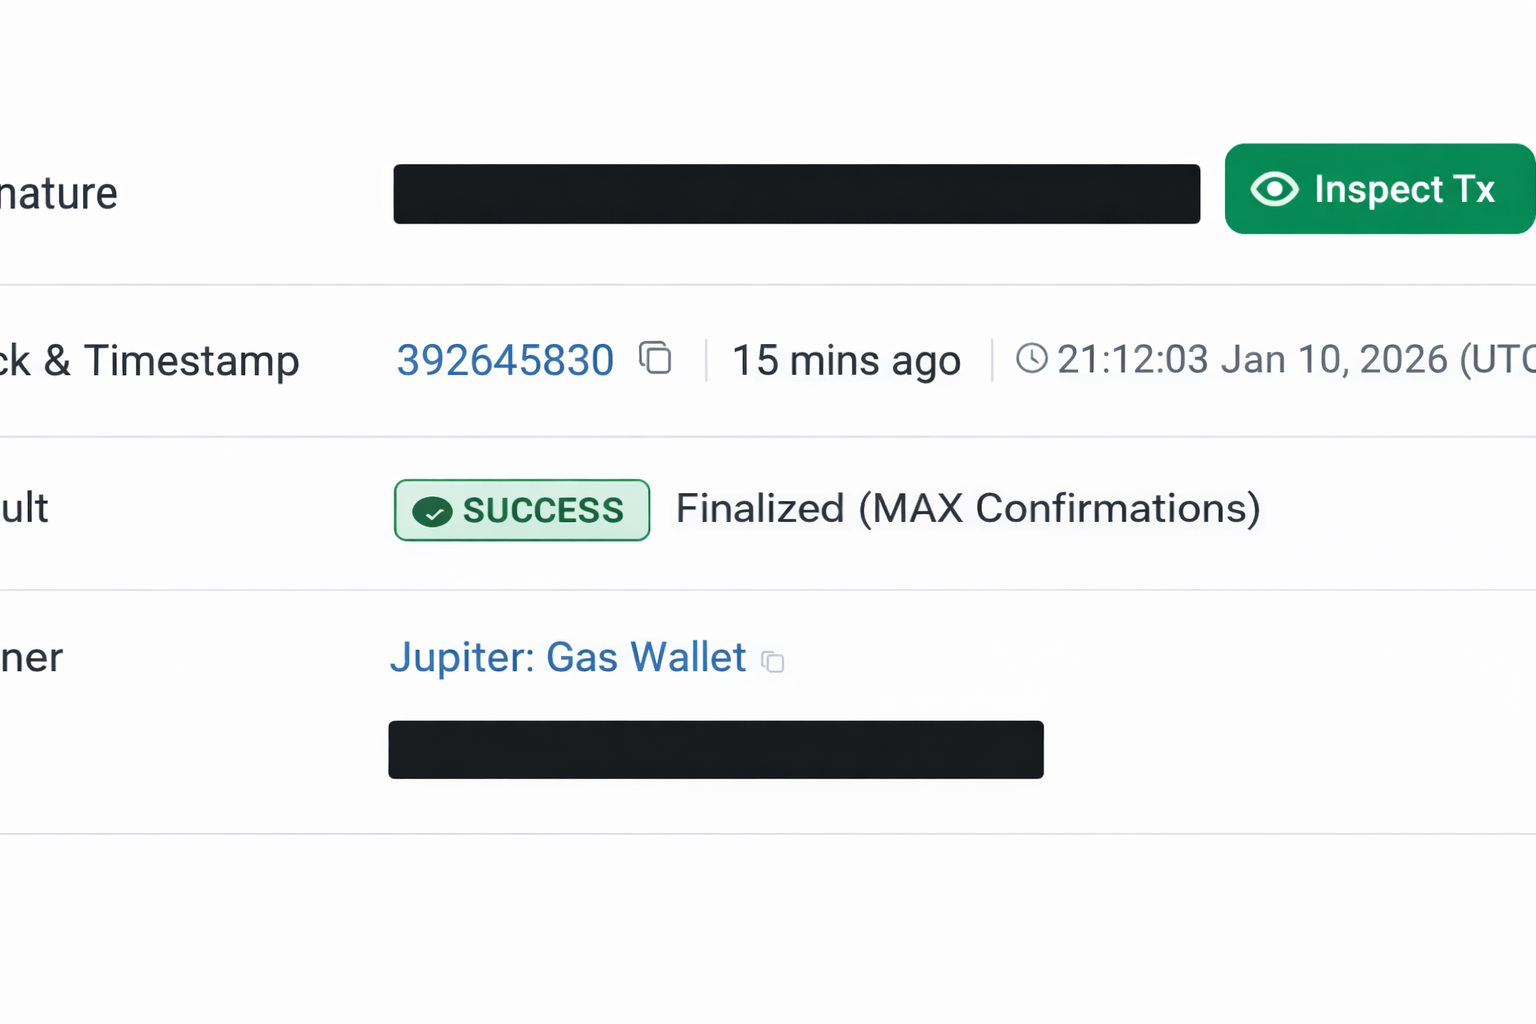
Task: Click the Block & Timestamp row label
Action: (x=150, y=361)
